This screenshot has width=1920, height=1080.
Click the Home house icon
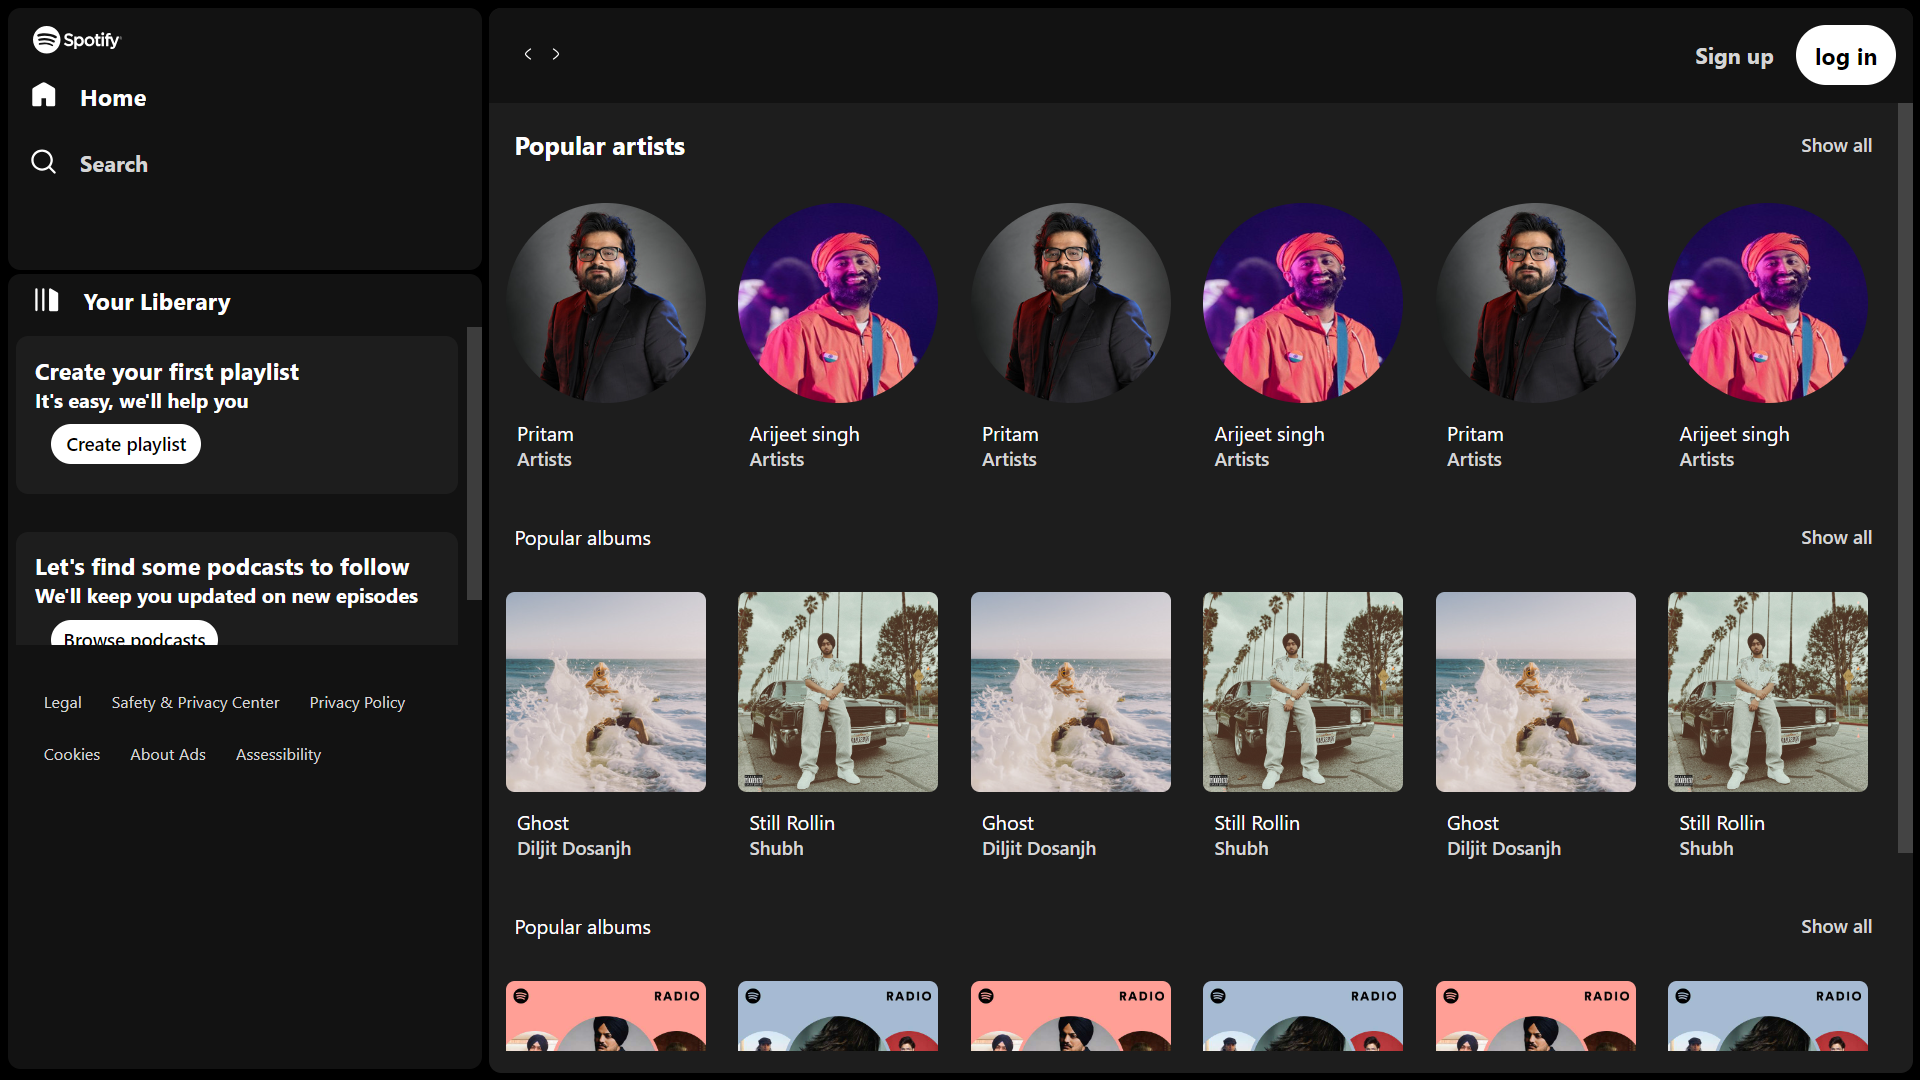point(44,96)
